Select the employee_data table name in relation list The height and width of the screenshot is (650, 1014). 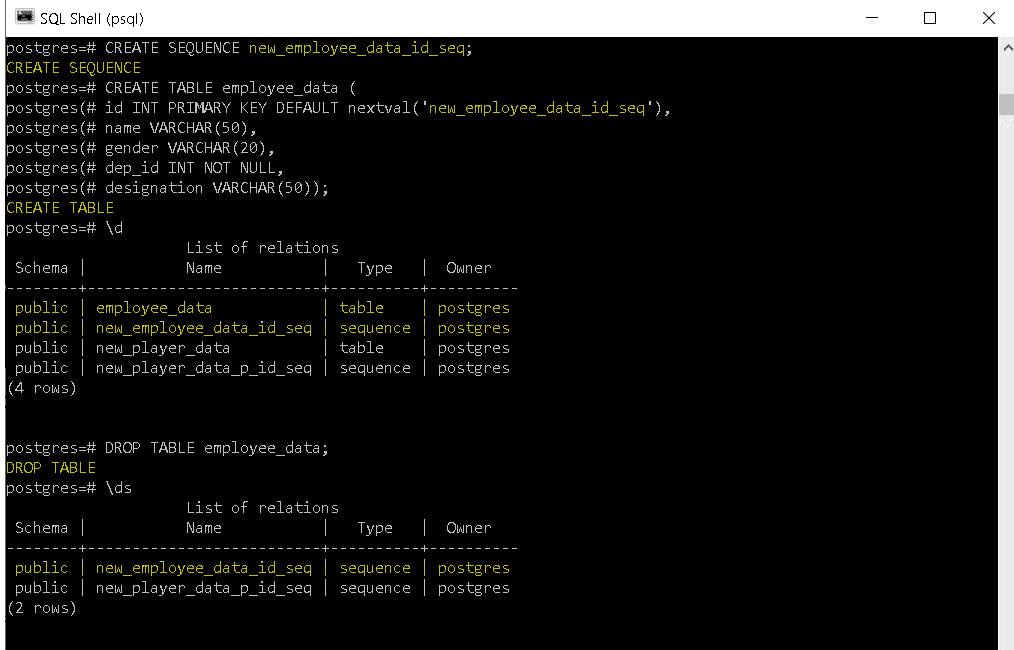[153, 307]
